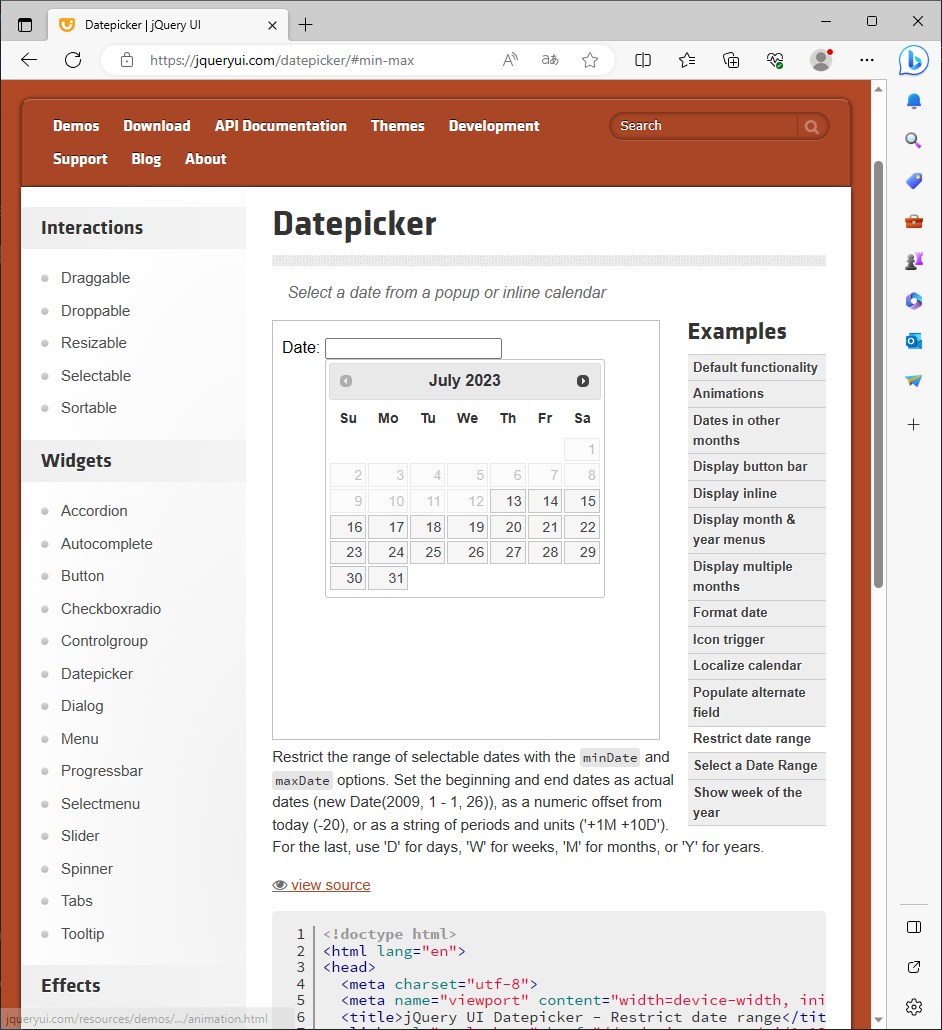The image size is (942, 1030).
Task: Show Localize calendar example
Action: click(757, 665)
